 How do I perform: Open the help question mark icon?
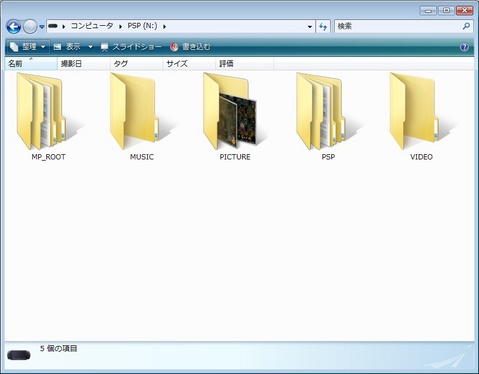pos(464,47)
